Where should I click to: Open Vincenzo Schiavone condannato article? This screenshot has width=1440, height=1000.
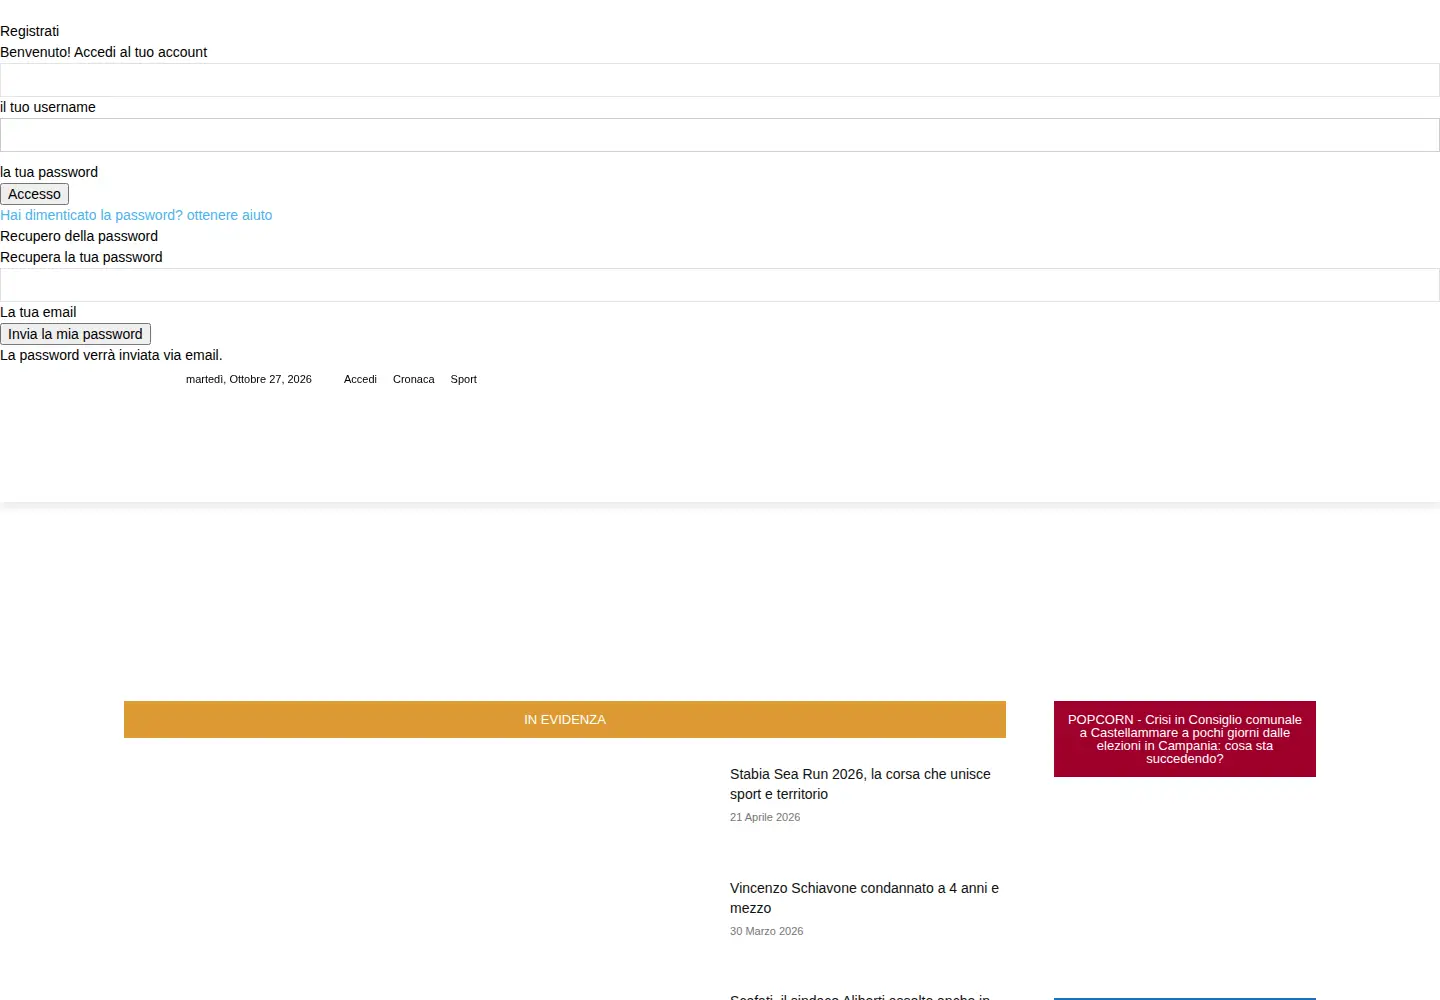coord(864,898)
